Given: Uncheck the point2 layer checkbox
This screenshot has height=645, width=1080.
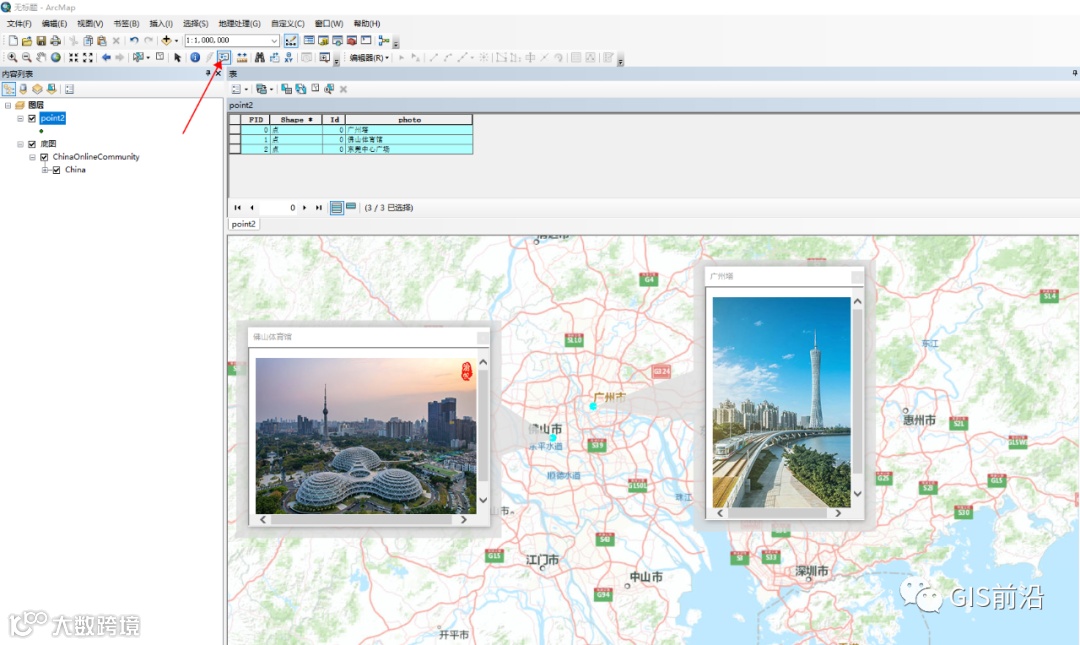Looking at the screenshot, I should click(x=32, y=118).
